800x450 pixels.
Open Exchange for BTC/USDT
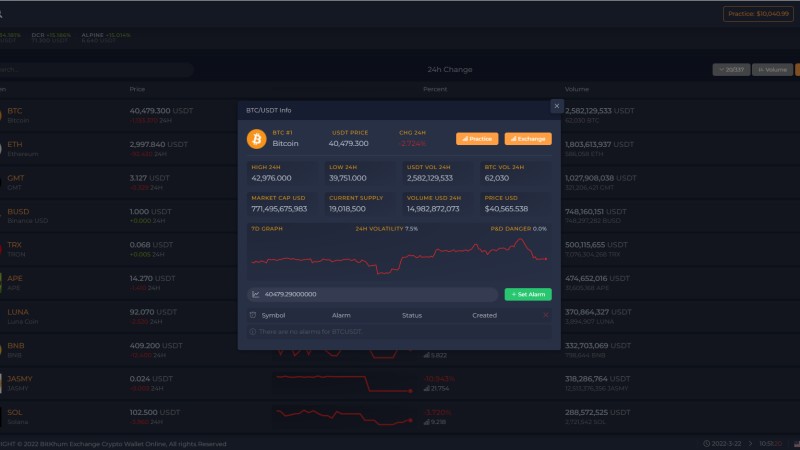click(528, 139)
